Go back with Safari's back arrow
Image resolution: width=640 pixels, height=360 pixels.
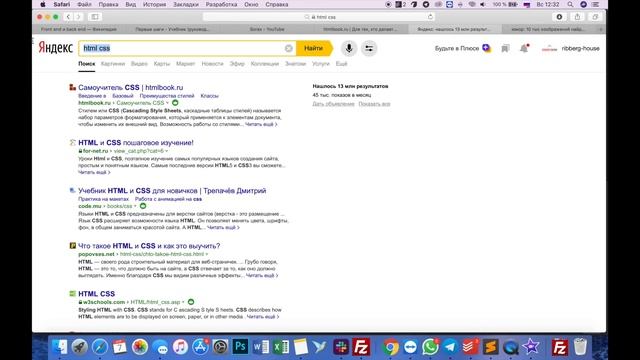tap(68, 17)
